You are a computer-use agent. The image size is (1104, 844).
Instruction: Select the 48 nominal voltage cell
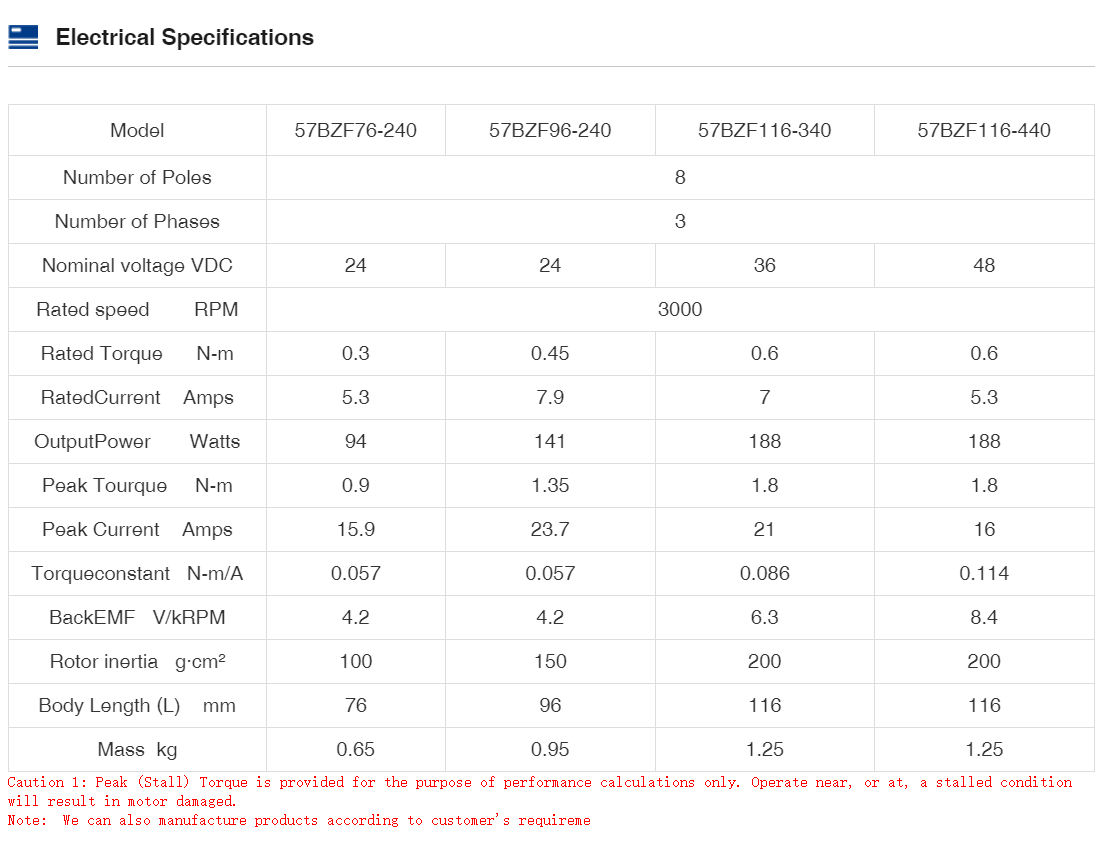[x=984, y=265]
